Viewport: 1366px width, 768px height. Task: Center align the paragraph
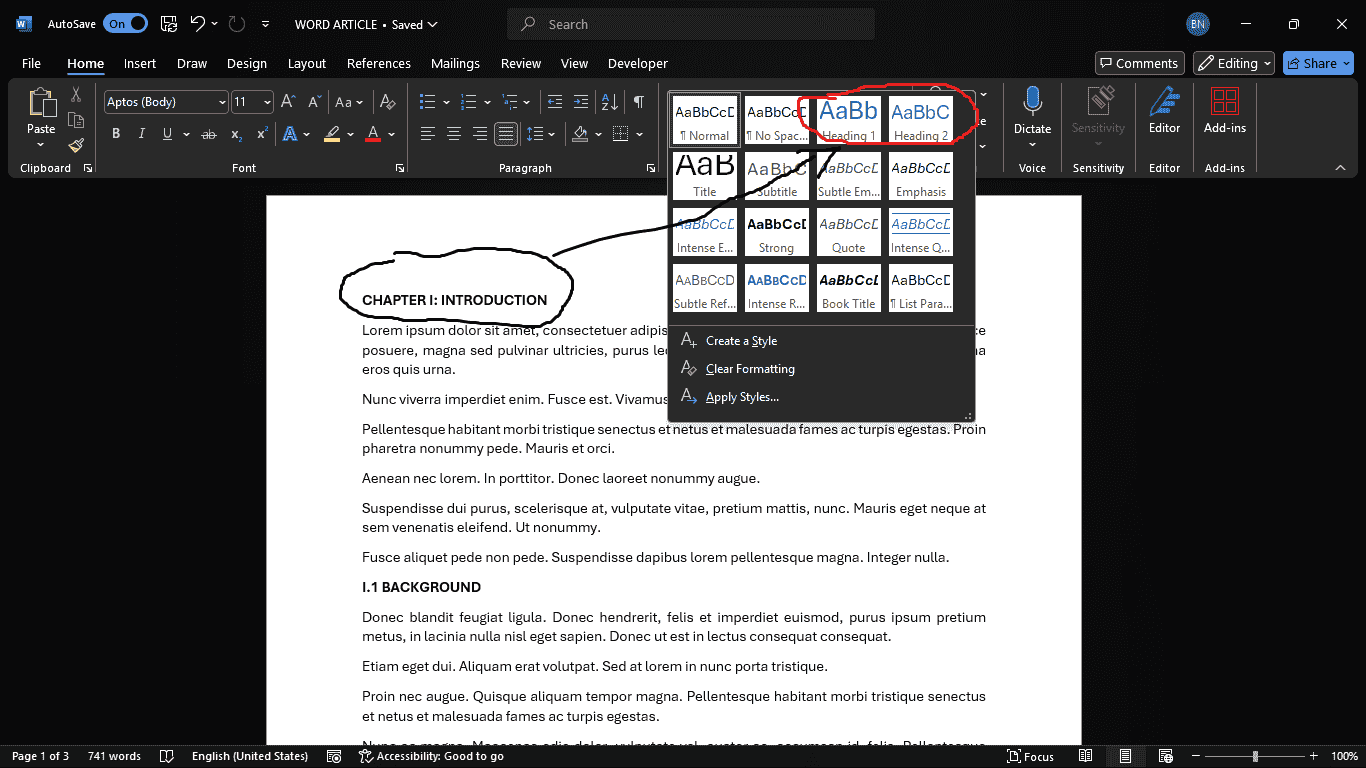[x=454, y=134]
